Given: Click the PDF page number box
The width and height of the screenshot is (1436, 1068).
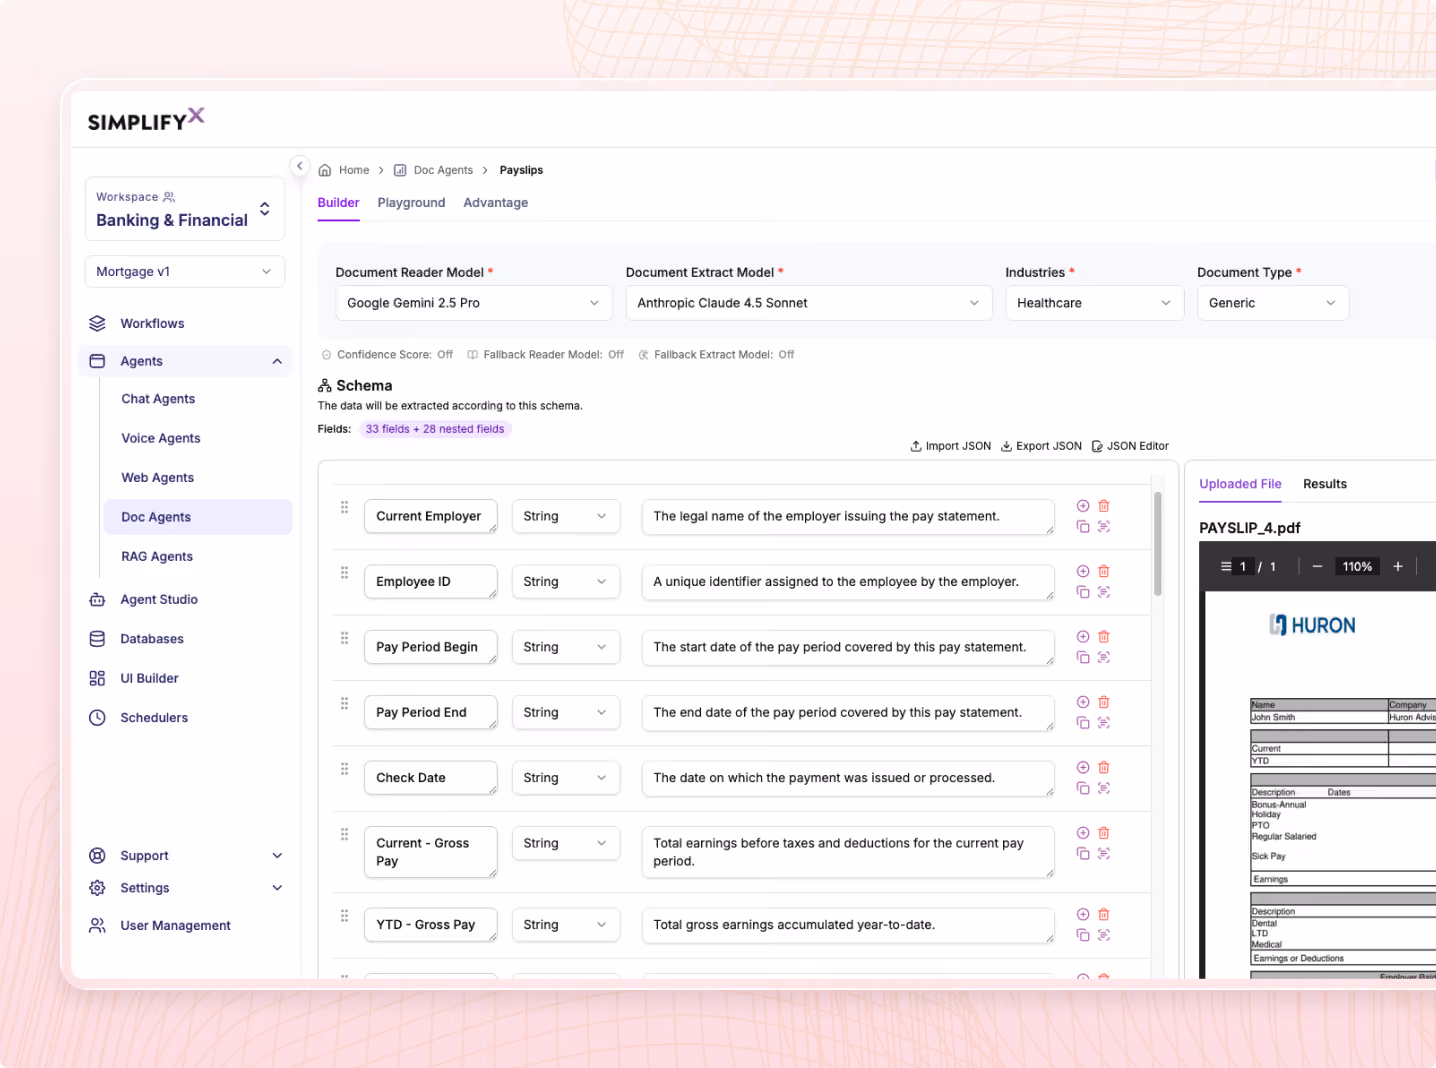Looking at the screenshot, I should click(1243, 567).
